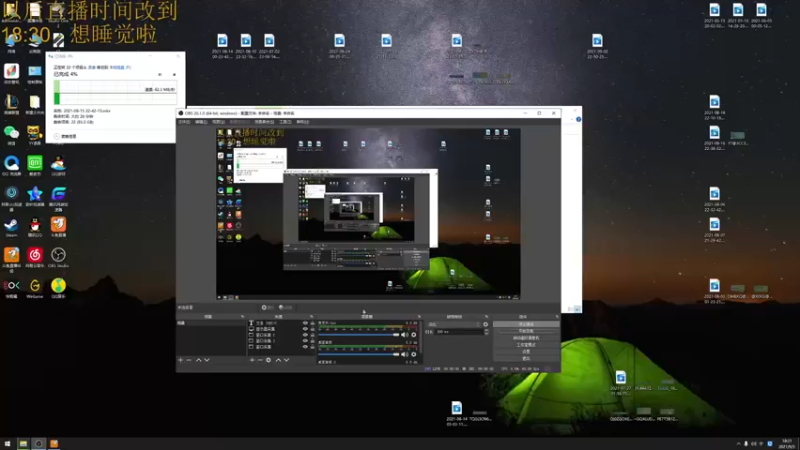
Task: Open the Tools menu in OBS
Action: [x=285, y=122]
